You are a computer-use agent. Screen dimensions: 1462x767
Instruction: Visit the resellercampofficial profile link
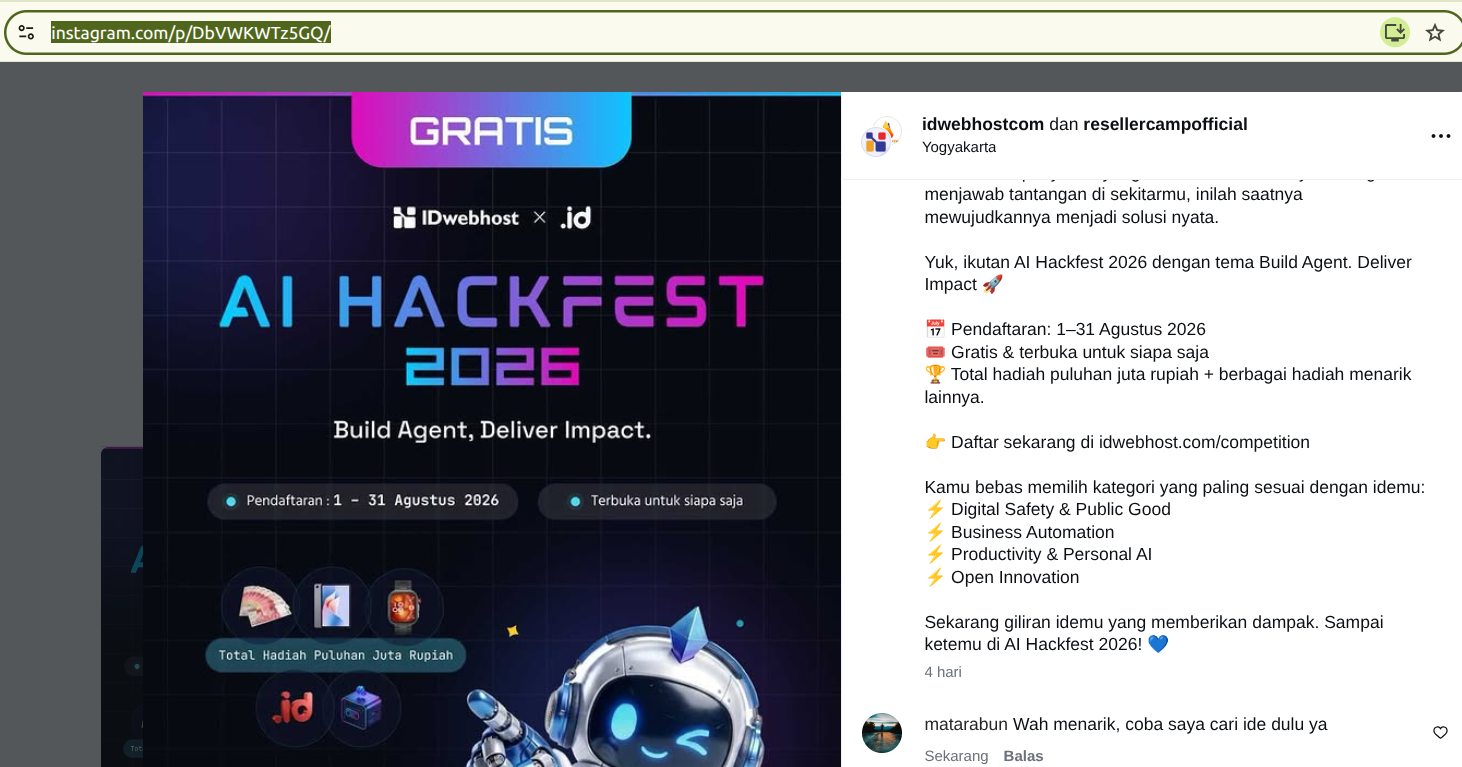pyautogui.click(x=1165, y=124)
